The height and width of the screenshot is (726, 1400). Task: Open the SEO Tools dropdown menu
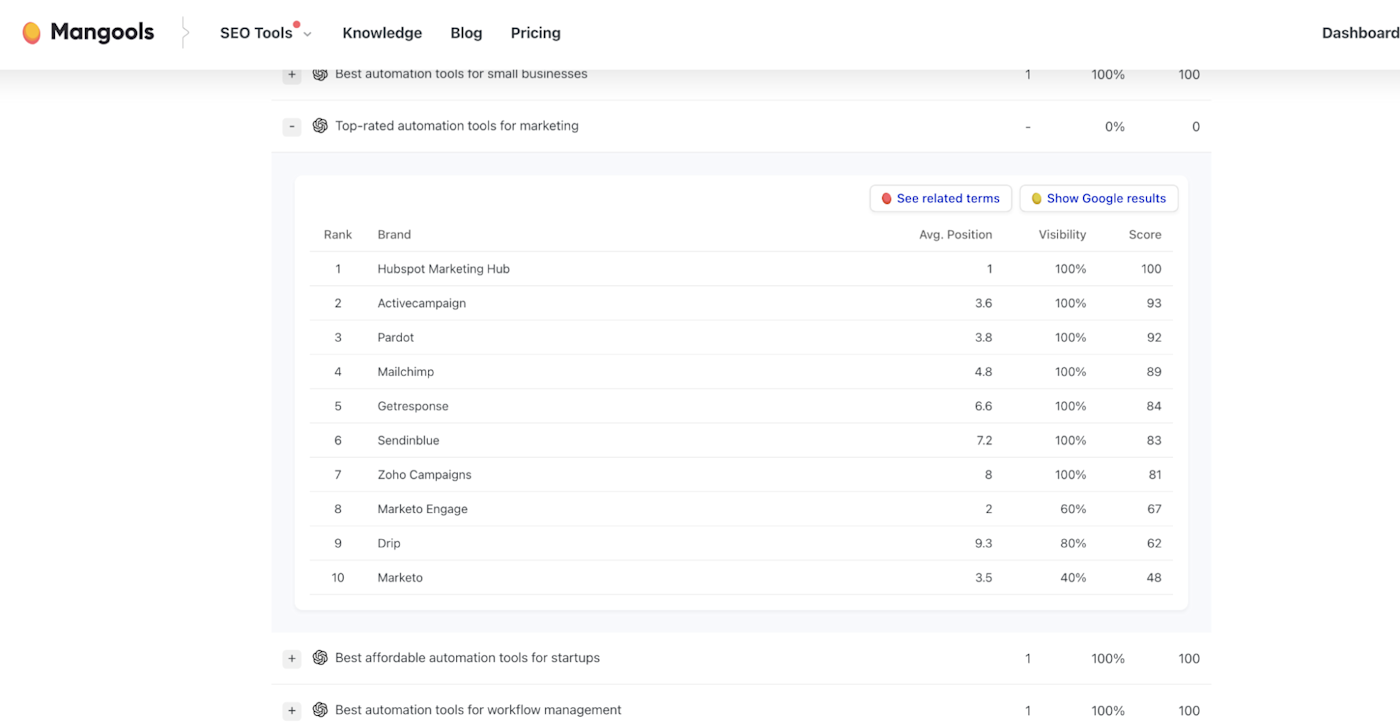[x=265, y=33]
